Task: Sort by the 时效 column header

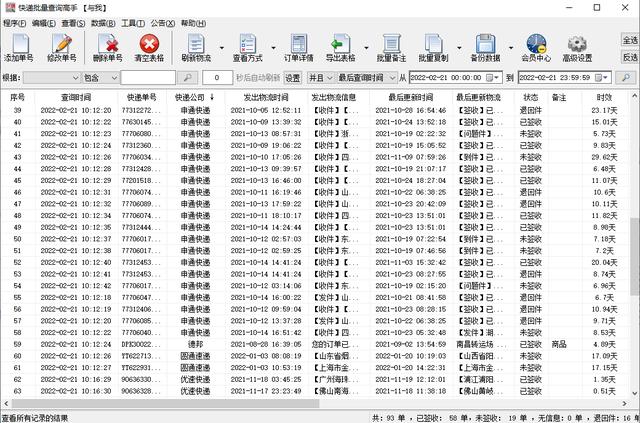Action: [x=604, y=97]
